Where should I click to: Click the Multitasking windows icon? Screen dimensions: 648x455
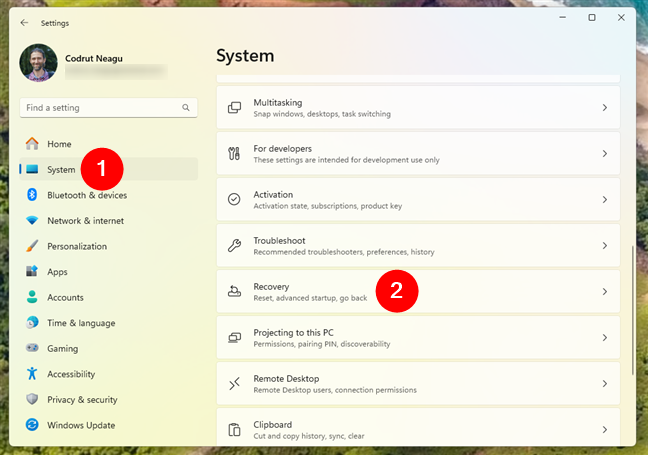(234, 107)
